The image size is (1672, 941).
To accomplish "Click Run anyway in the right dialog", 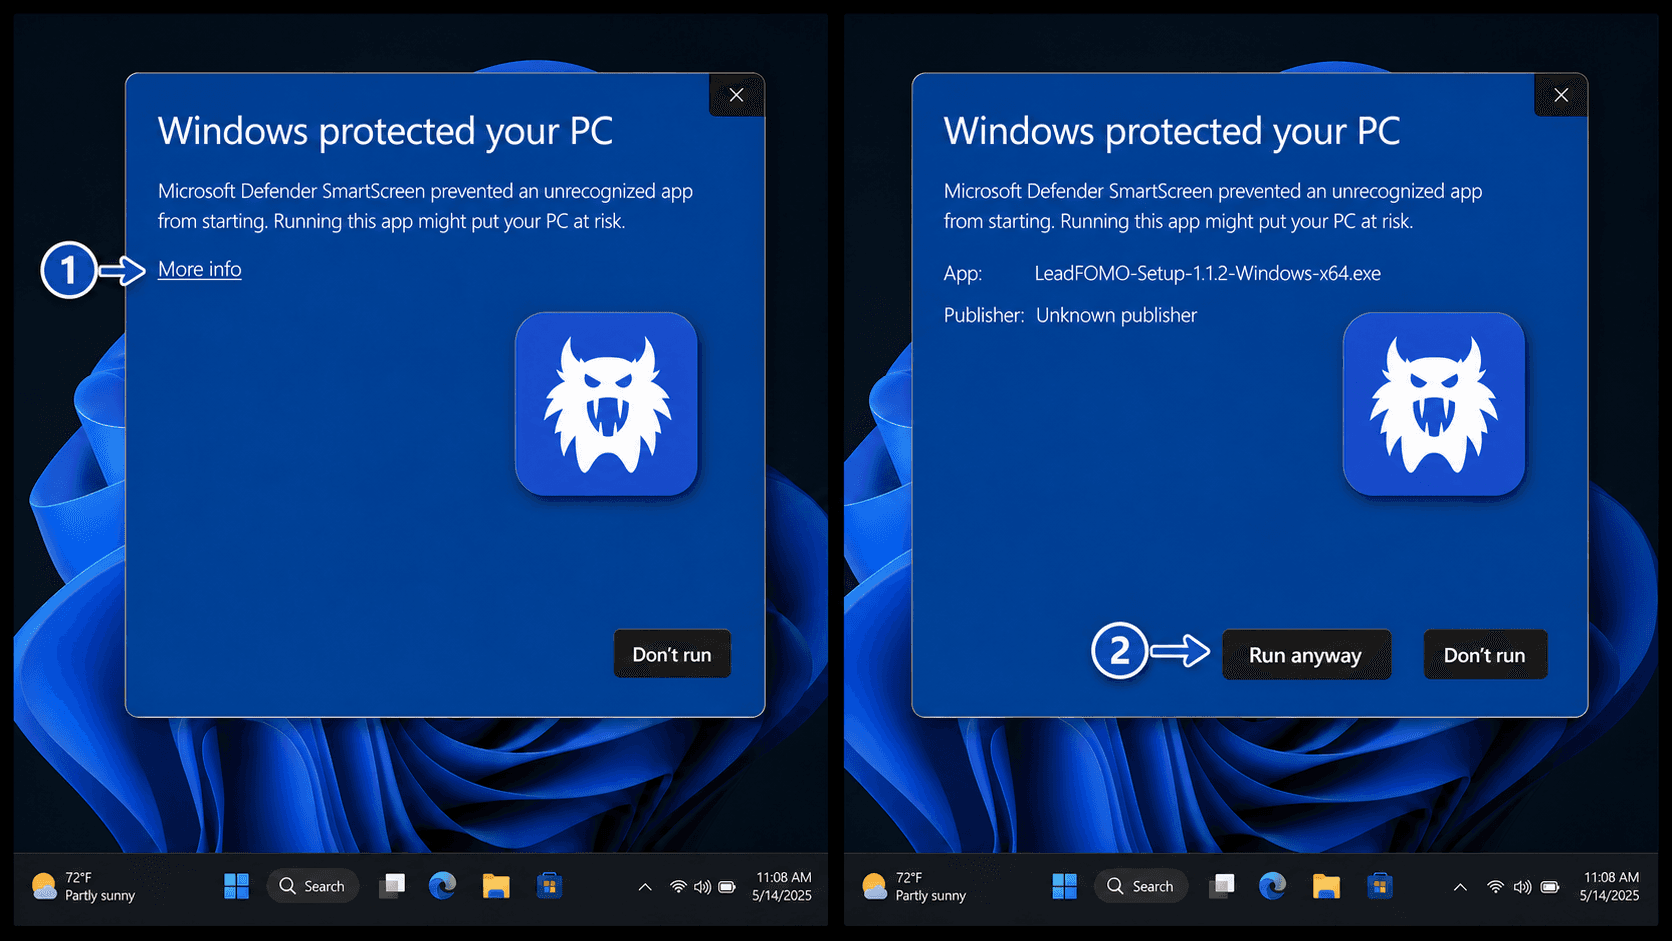I will (1306, 655).
